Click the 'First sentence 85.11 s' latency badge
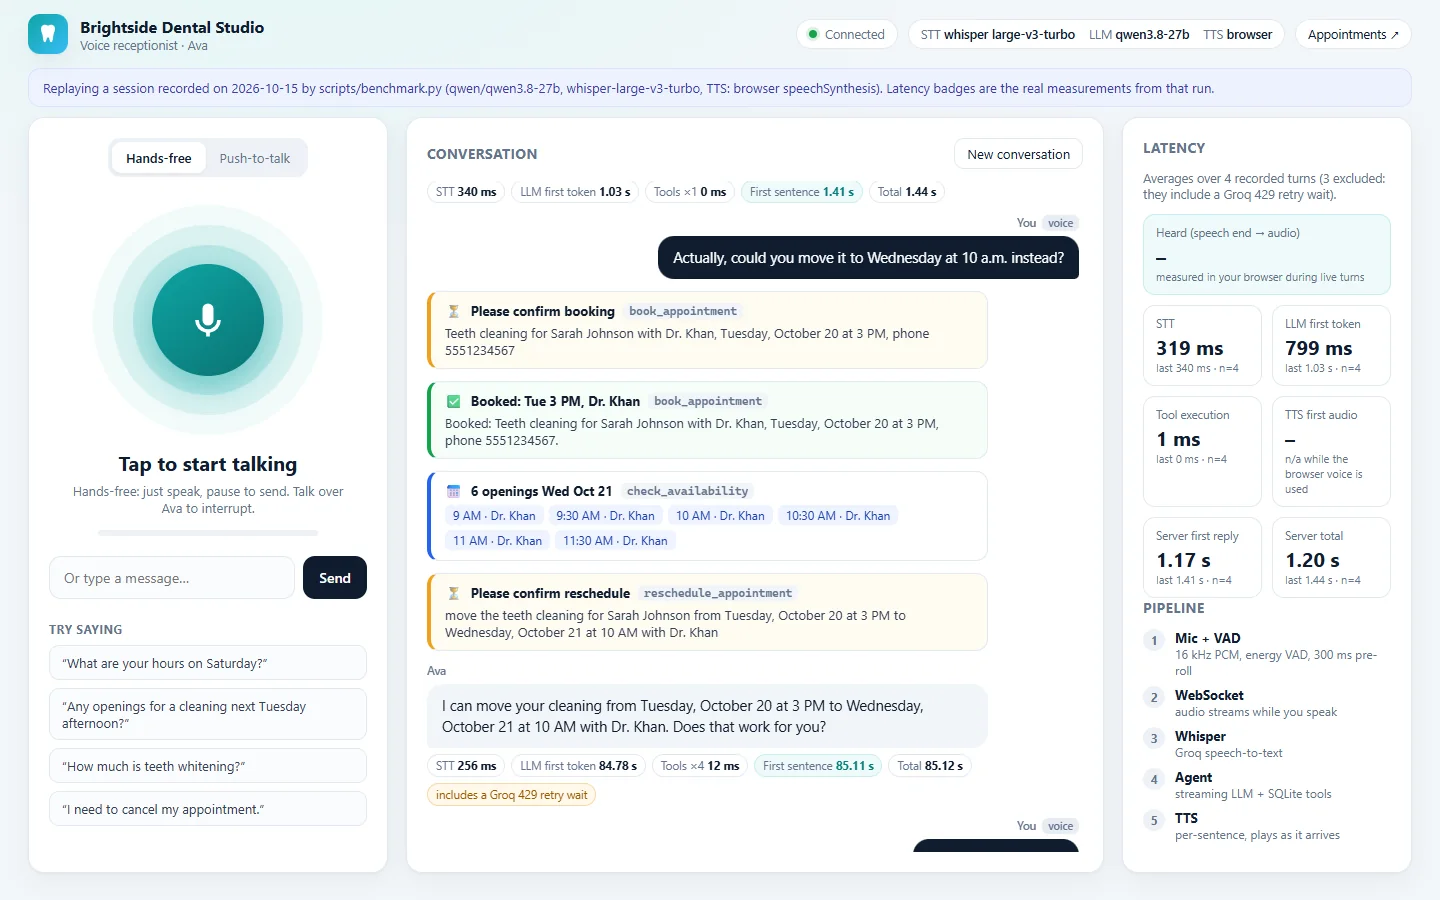Screen dimensions: 1440x900 pyautogui.click(x=818, y=766)
